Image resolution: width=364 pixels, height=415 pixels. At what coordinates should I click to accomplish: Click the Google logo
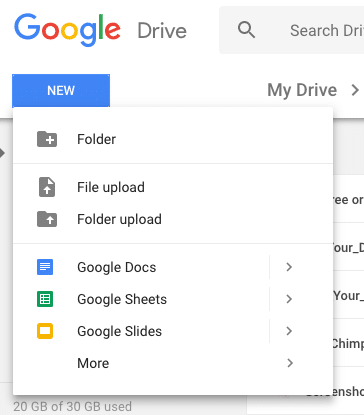(67, 30)
